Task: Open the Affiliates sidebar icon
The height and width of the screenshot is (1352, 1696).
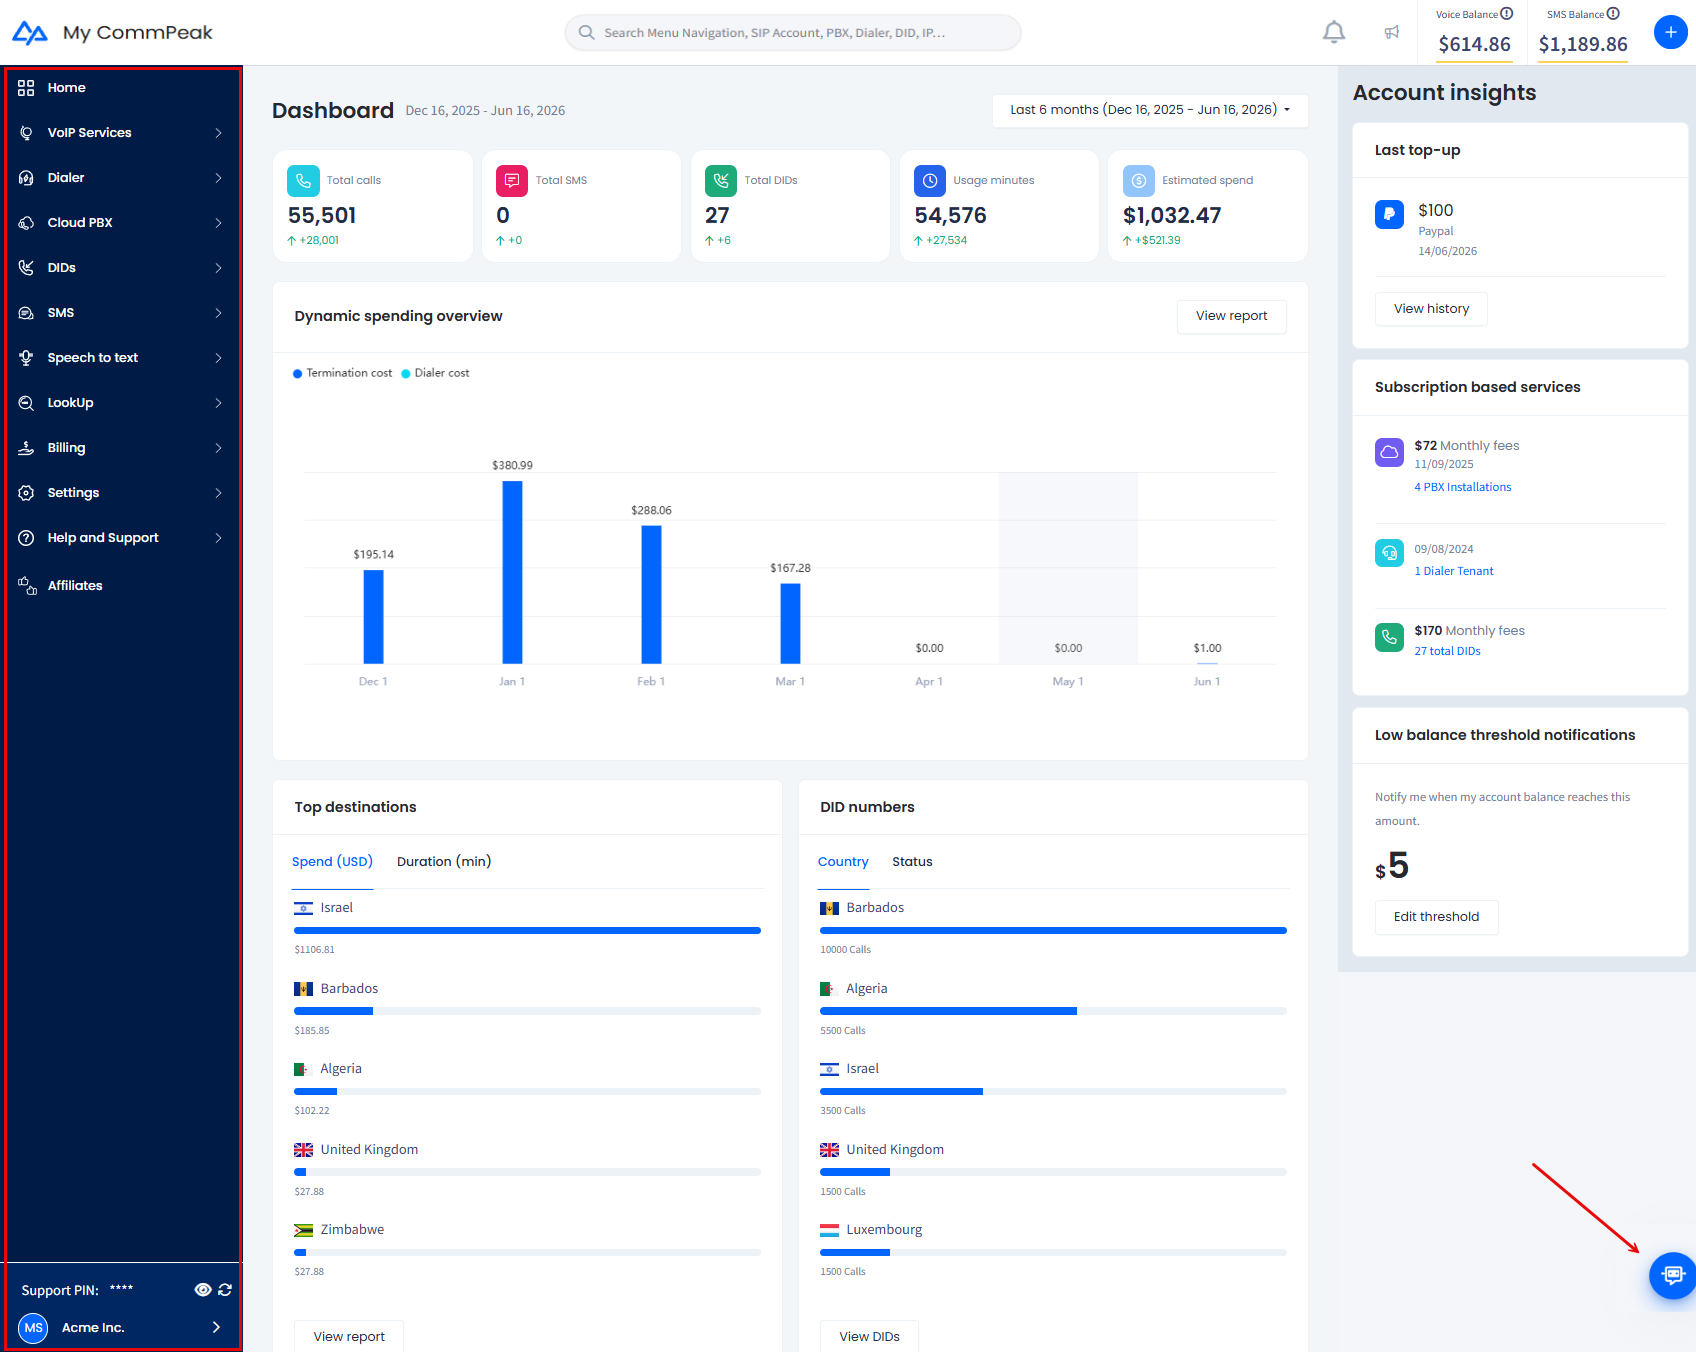Action: point(27,585)
